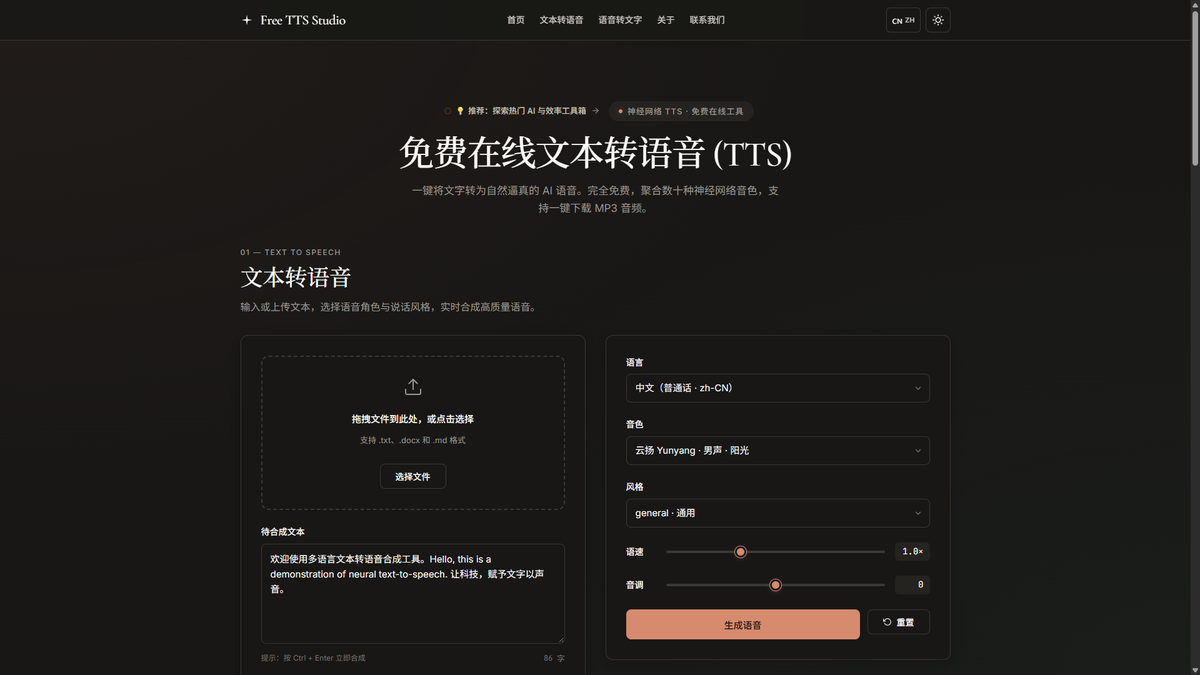1200x675 pixels.
Task: Open the 探索热门 AI 与效率工具箱 recommendation link
Action: (x=523, y=111)
